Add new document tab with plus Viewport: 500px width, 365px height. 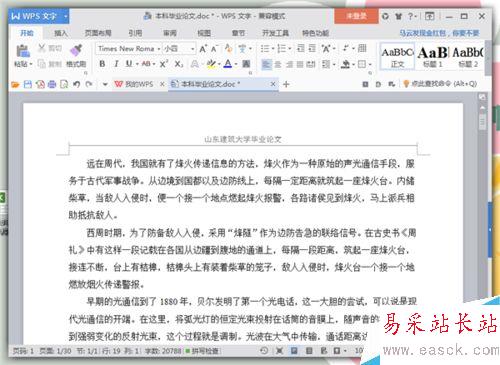point(286,84)
